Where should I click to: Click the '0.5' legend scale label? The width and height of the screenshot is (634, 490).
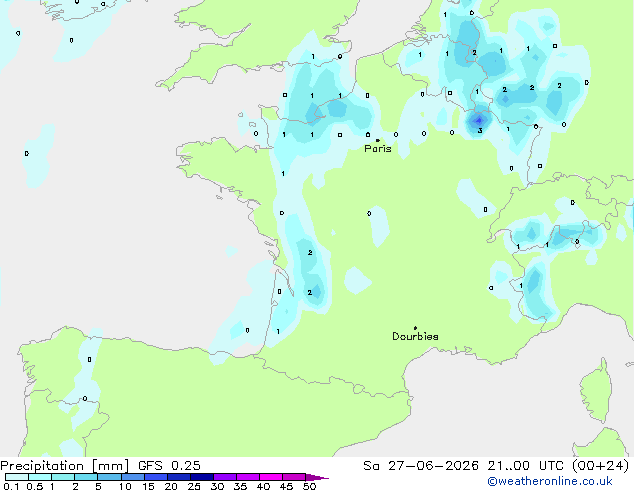(x=34, y=486)
